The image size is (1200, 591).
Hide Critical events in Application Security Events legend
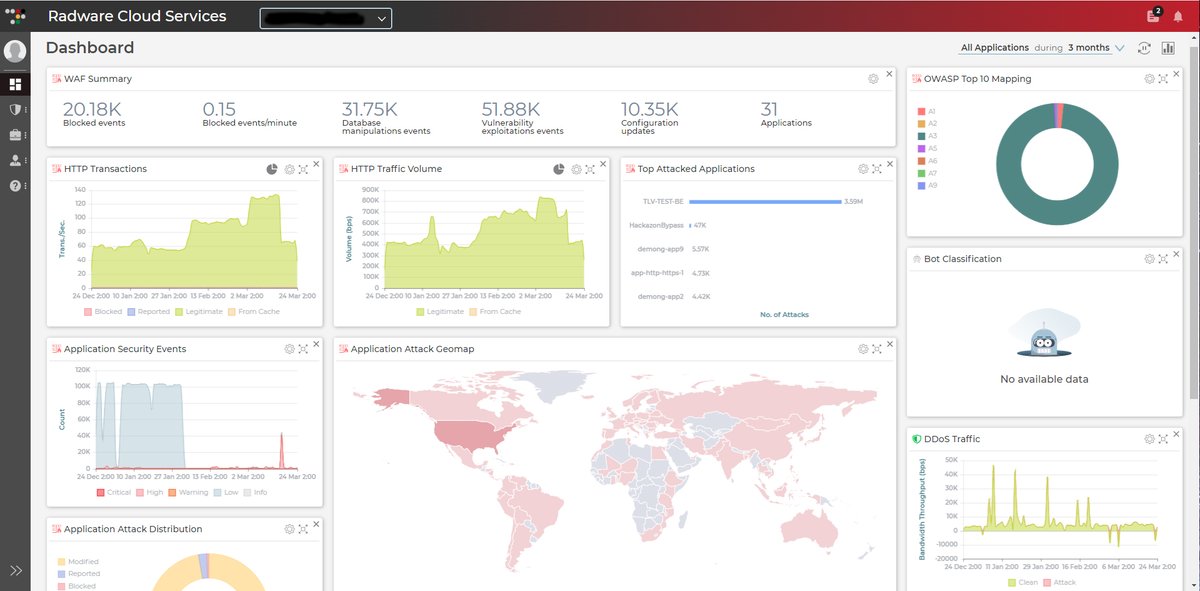[x=110, y=492]
